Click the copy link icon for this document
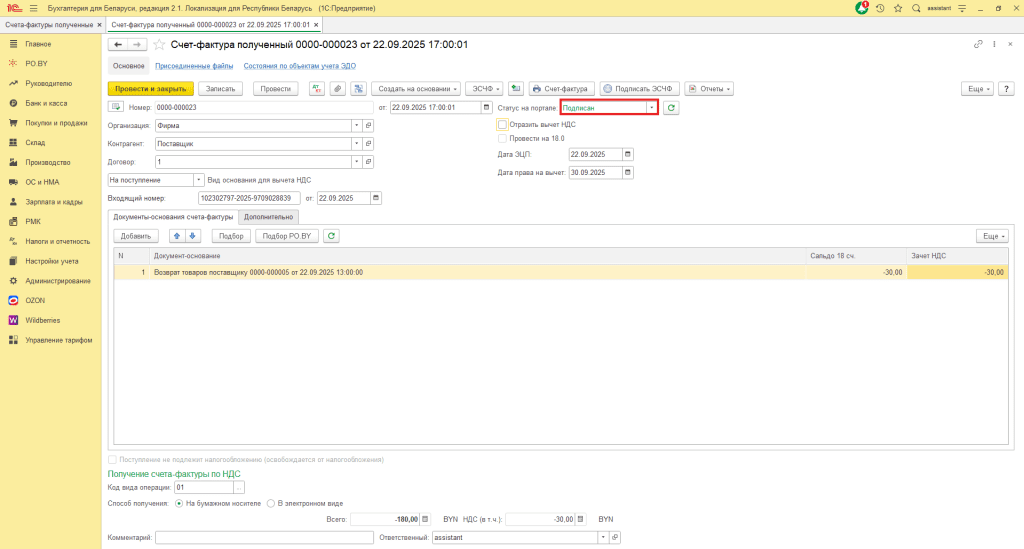1024x549 pixels. [978, 45]
